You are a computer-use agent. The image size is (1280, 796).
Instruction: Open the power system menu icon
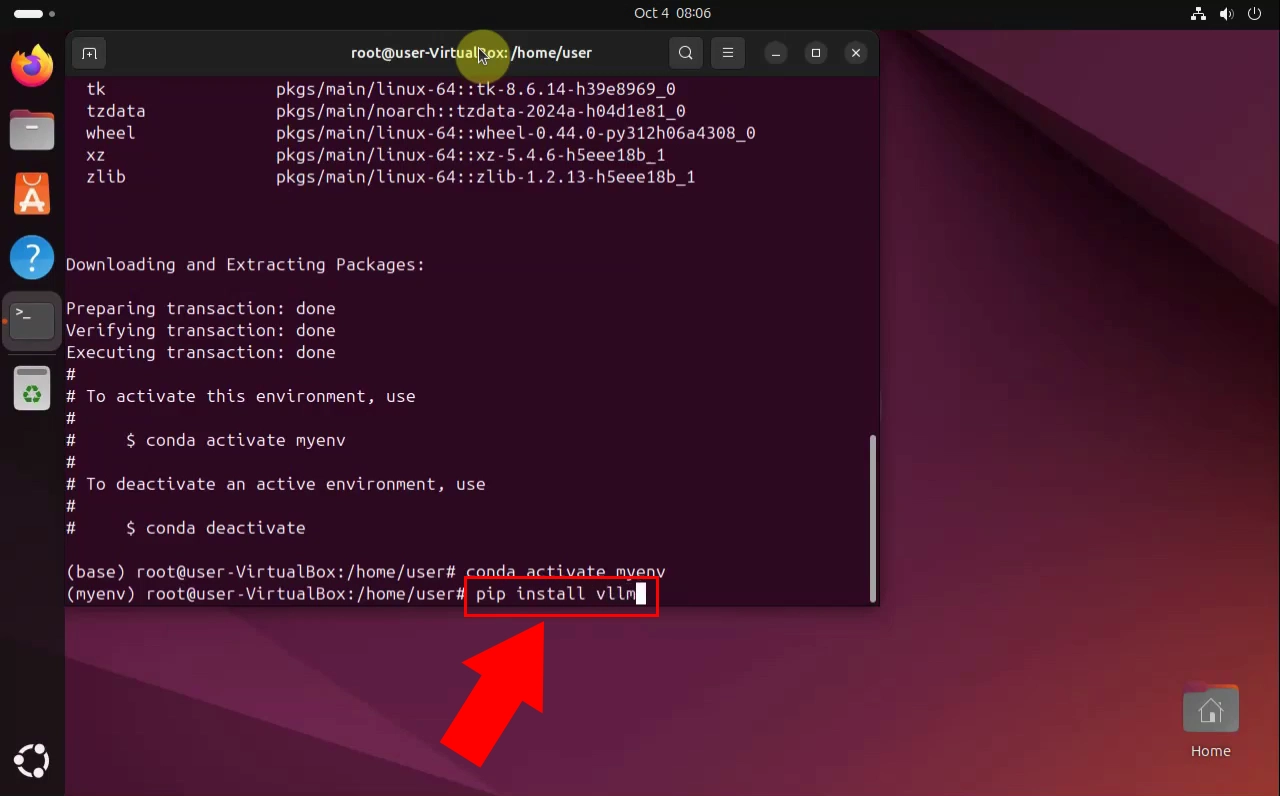pyautogui.click(x=1255, y=13)
